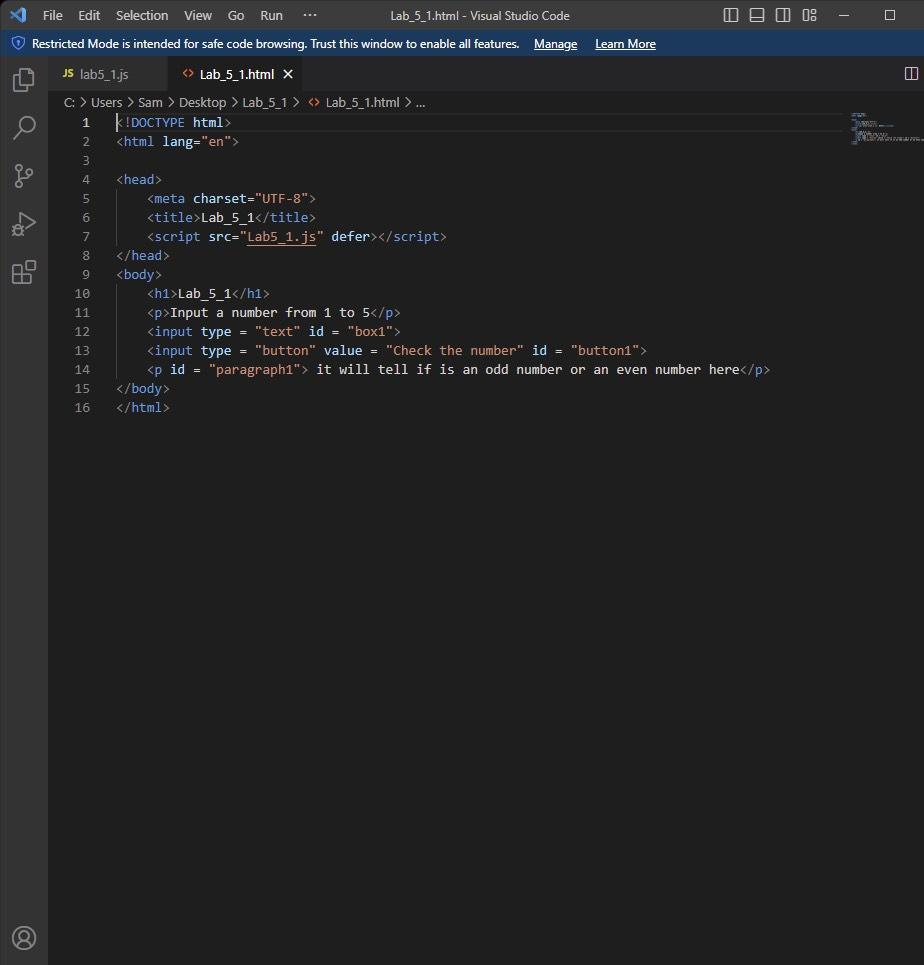Click Learn More about Restricted Mode

pyautogui.click(x=624, y=44)
